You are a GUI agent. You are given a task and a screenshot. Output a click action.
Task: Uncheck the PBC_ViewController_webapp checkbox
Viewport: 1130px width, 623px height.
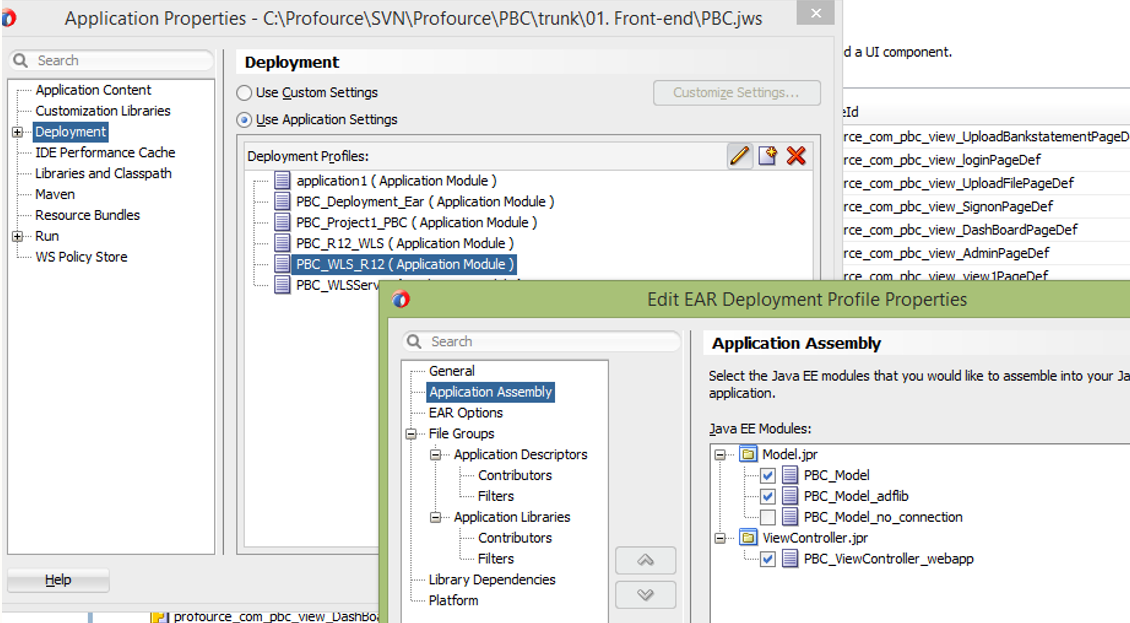pyautogui.click(x=768, y=560)
